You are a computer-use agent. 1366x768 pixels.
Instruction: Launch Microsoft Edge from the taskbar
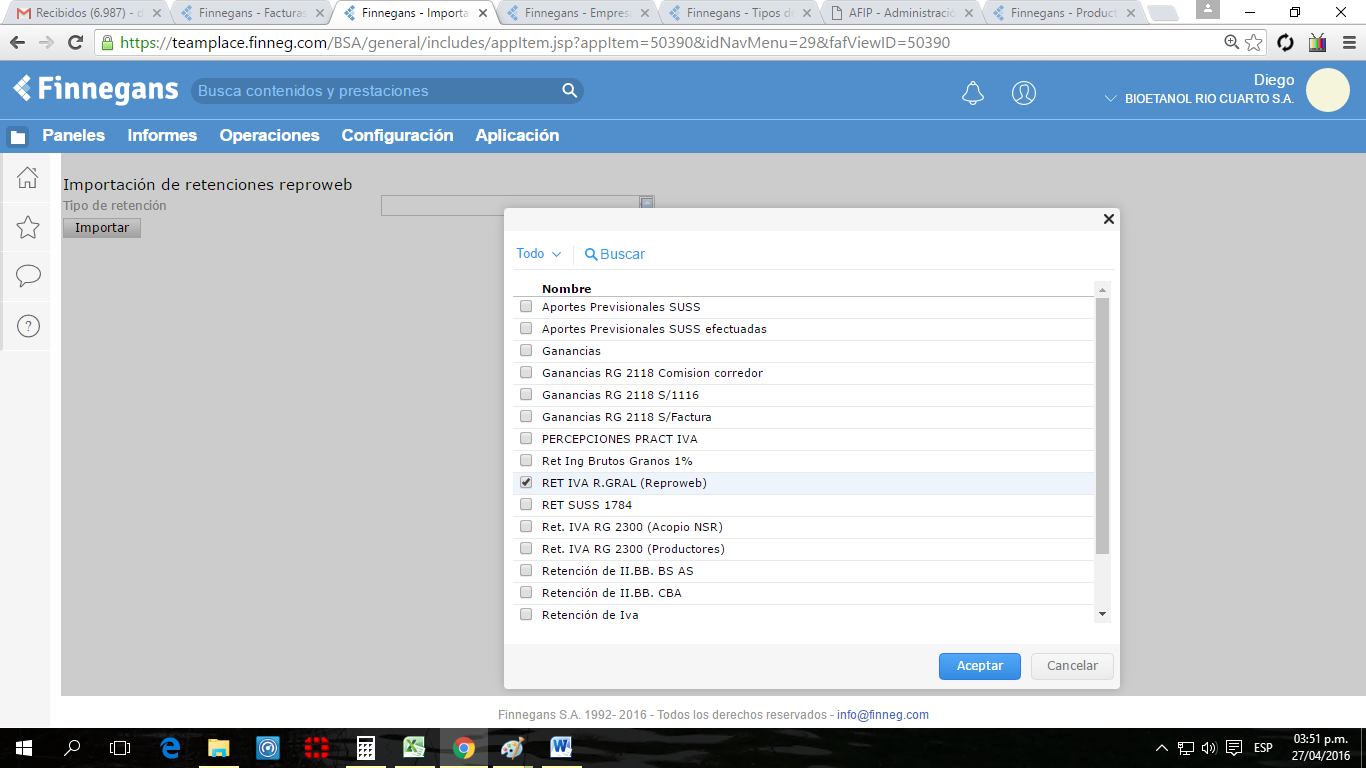pos(170,748)
